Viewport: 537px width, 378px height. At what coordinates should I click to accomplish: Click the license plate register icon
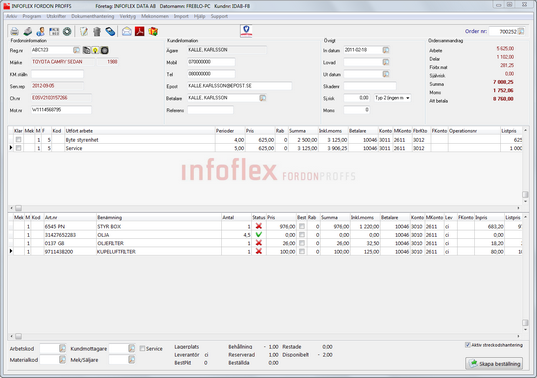54,32
